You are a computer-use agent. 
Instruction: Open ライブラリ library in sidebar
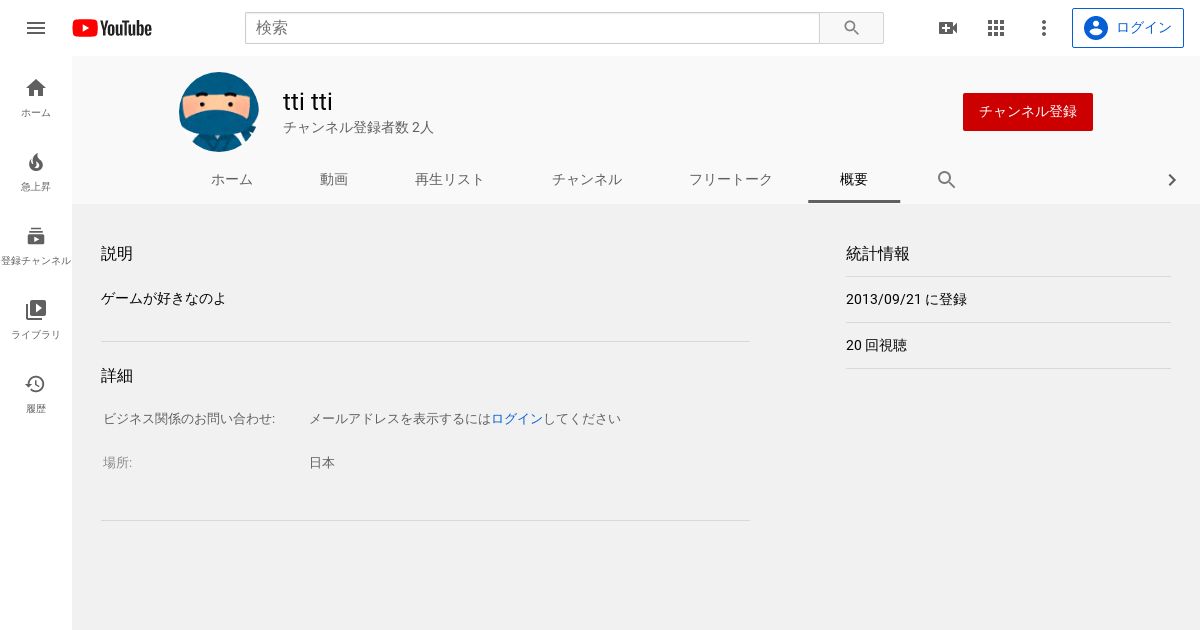tap(36, 320)
